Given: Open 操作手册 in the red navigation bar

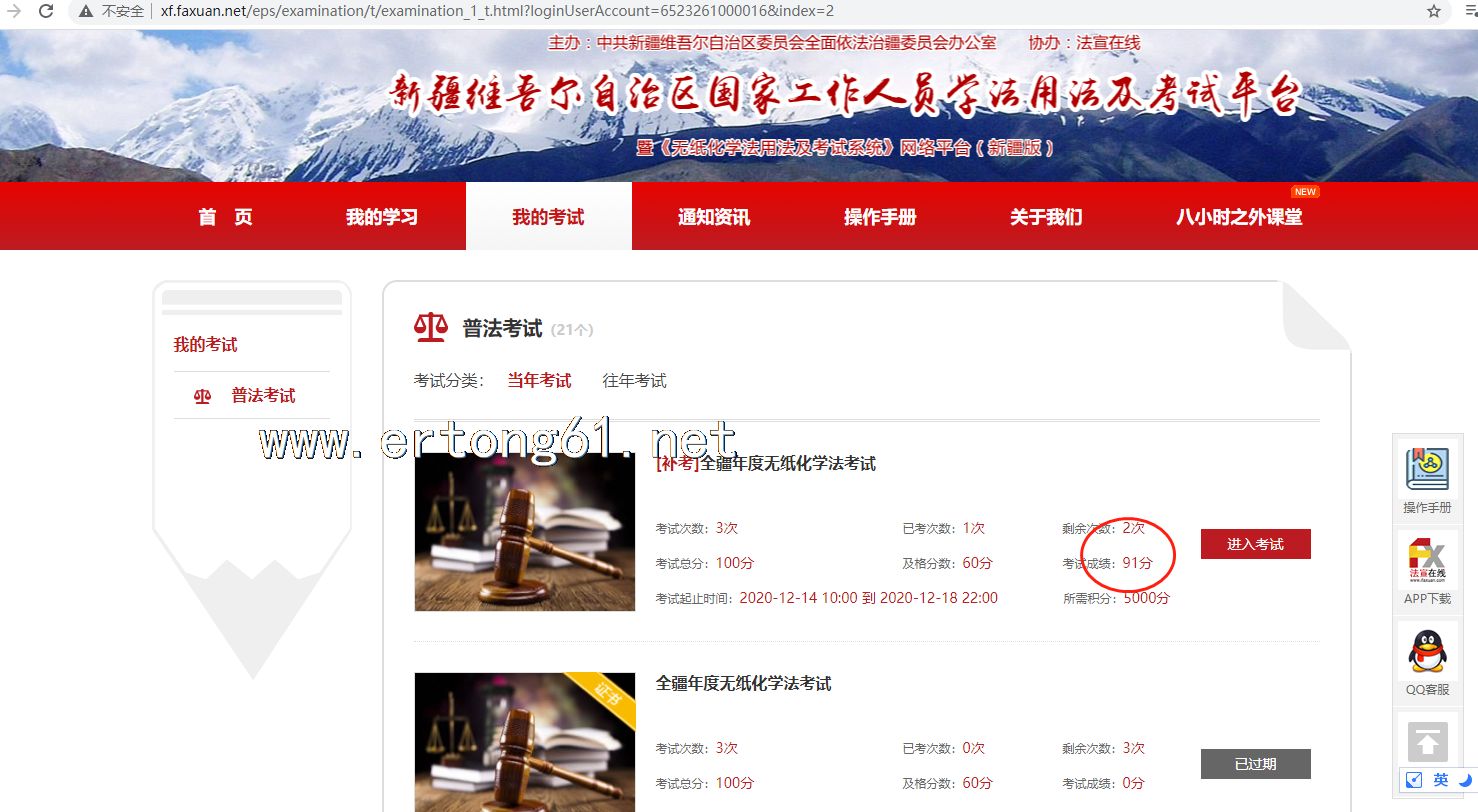Looking at the screenshot, I should 880,217.
